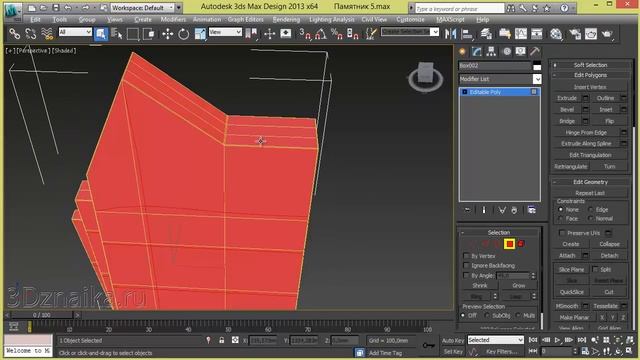Open the Select by Name dialog

tap(117, 34)
